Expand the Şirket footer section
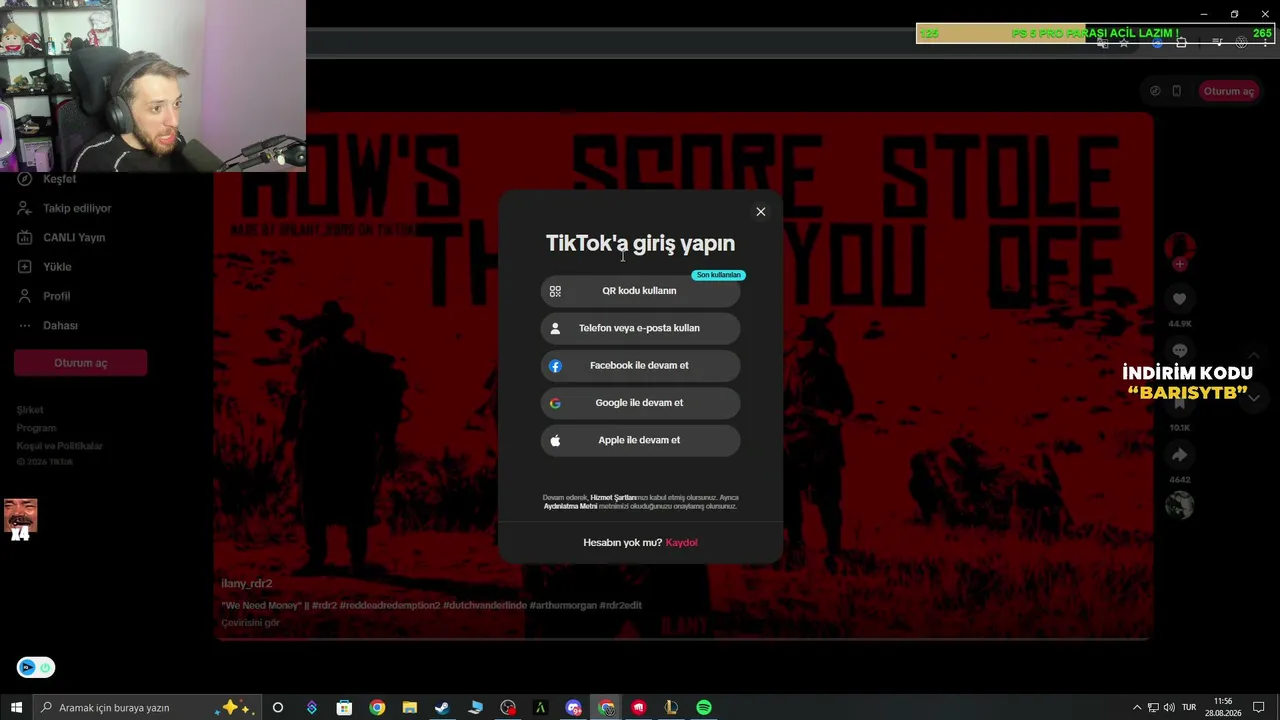Viewport: 1280px width, 720px height. [30, 410]
